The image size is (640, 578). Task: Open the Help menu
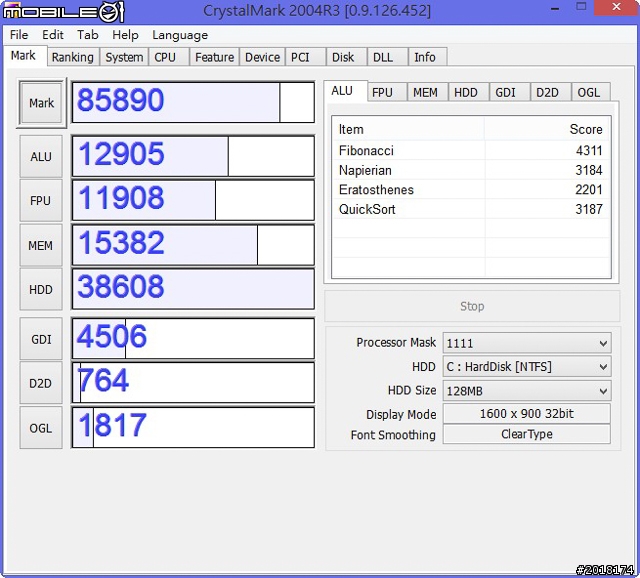[x=125, y=35]
